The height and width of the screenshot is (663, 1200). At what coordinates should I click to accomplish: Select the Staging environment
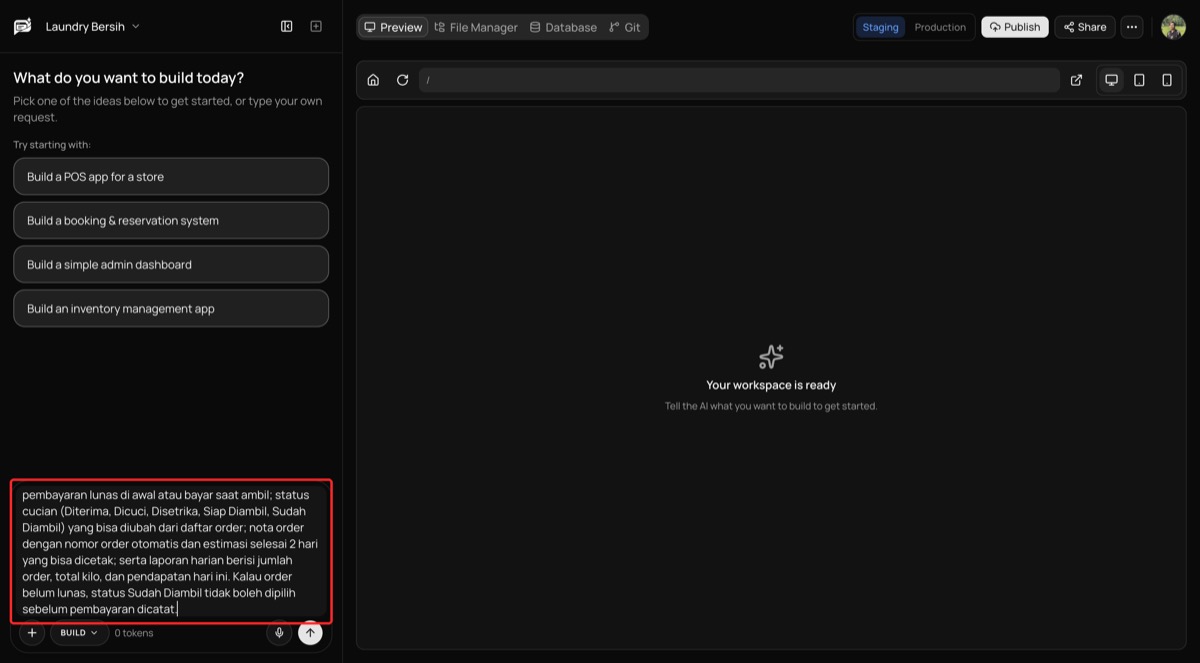coord(880,27)
